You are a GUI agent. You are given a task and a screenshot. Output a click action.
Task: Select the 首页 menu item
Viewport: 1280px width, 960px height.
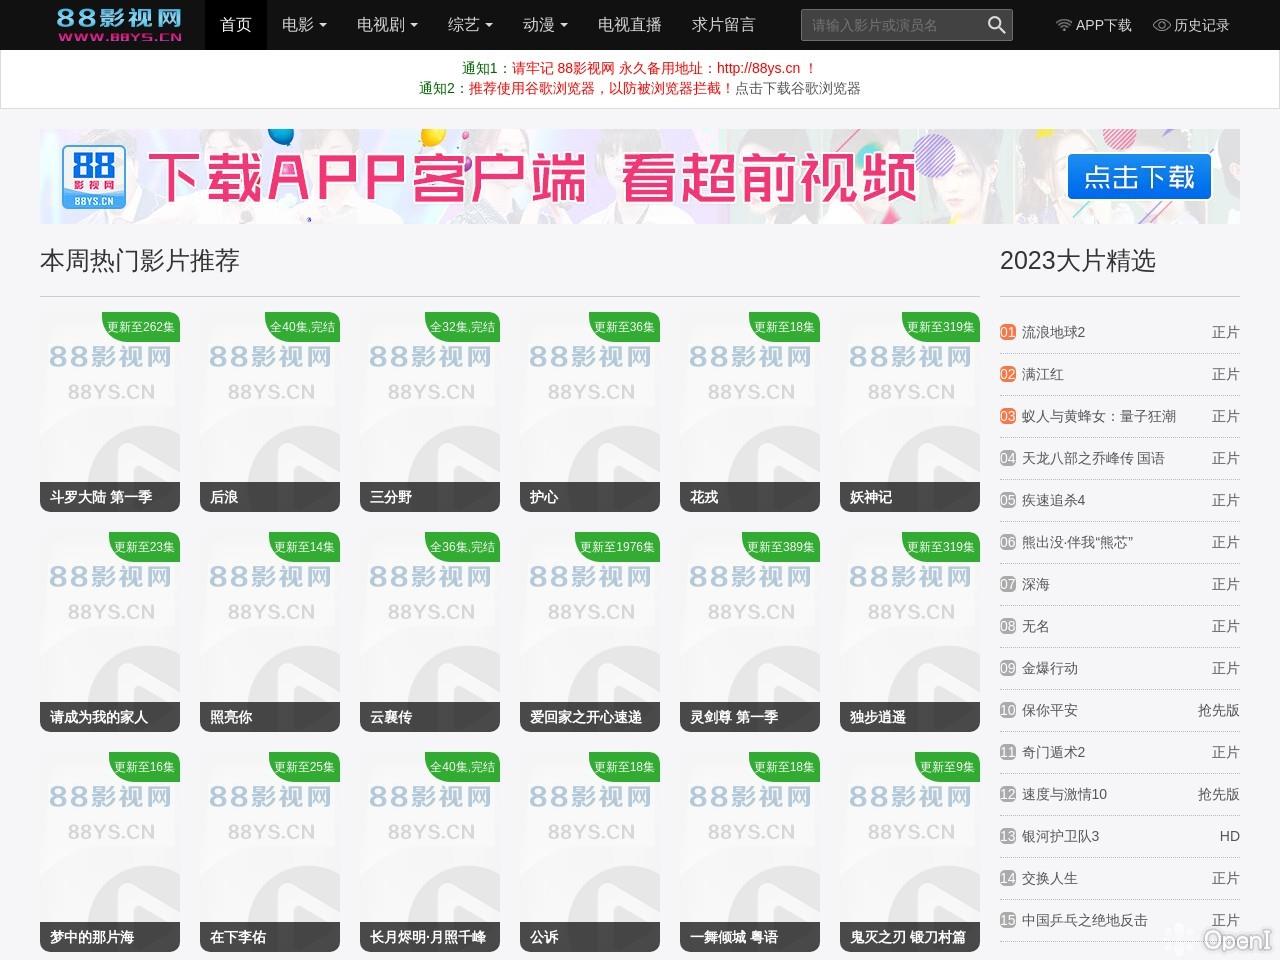click(236, 25)
